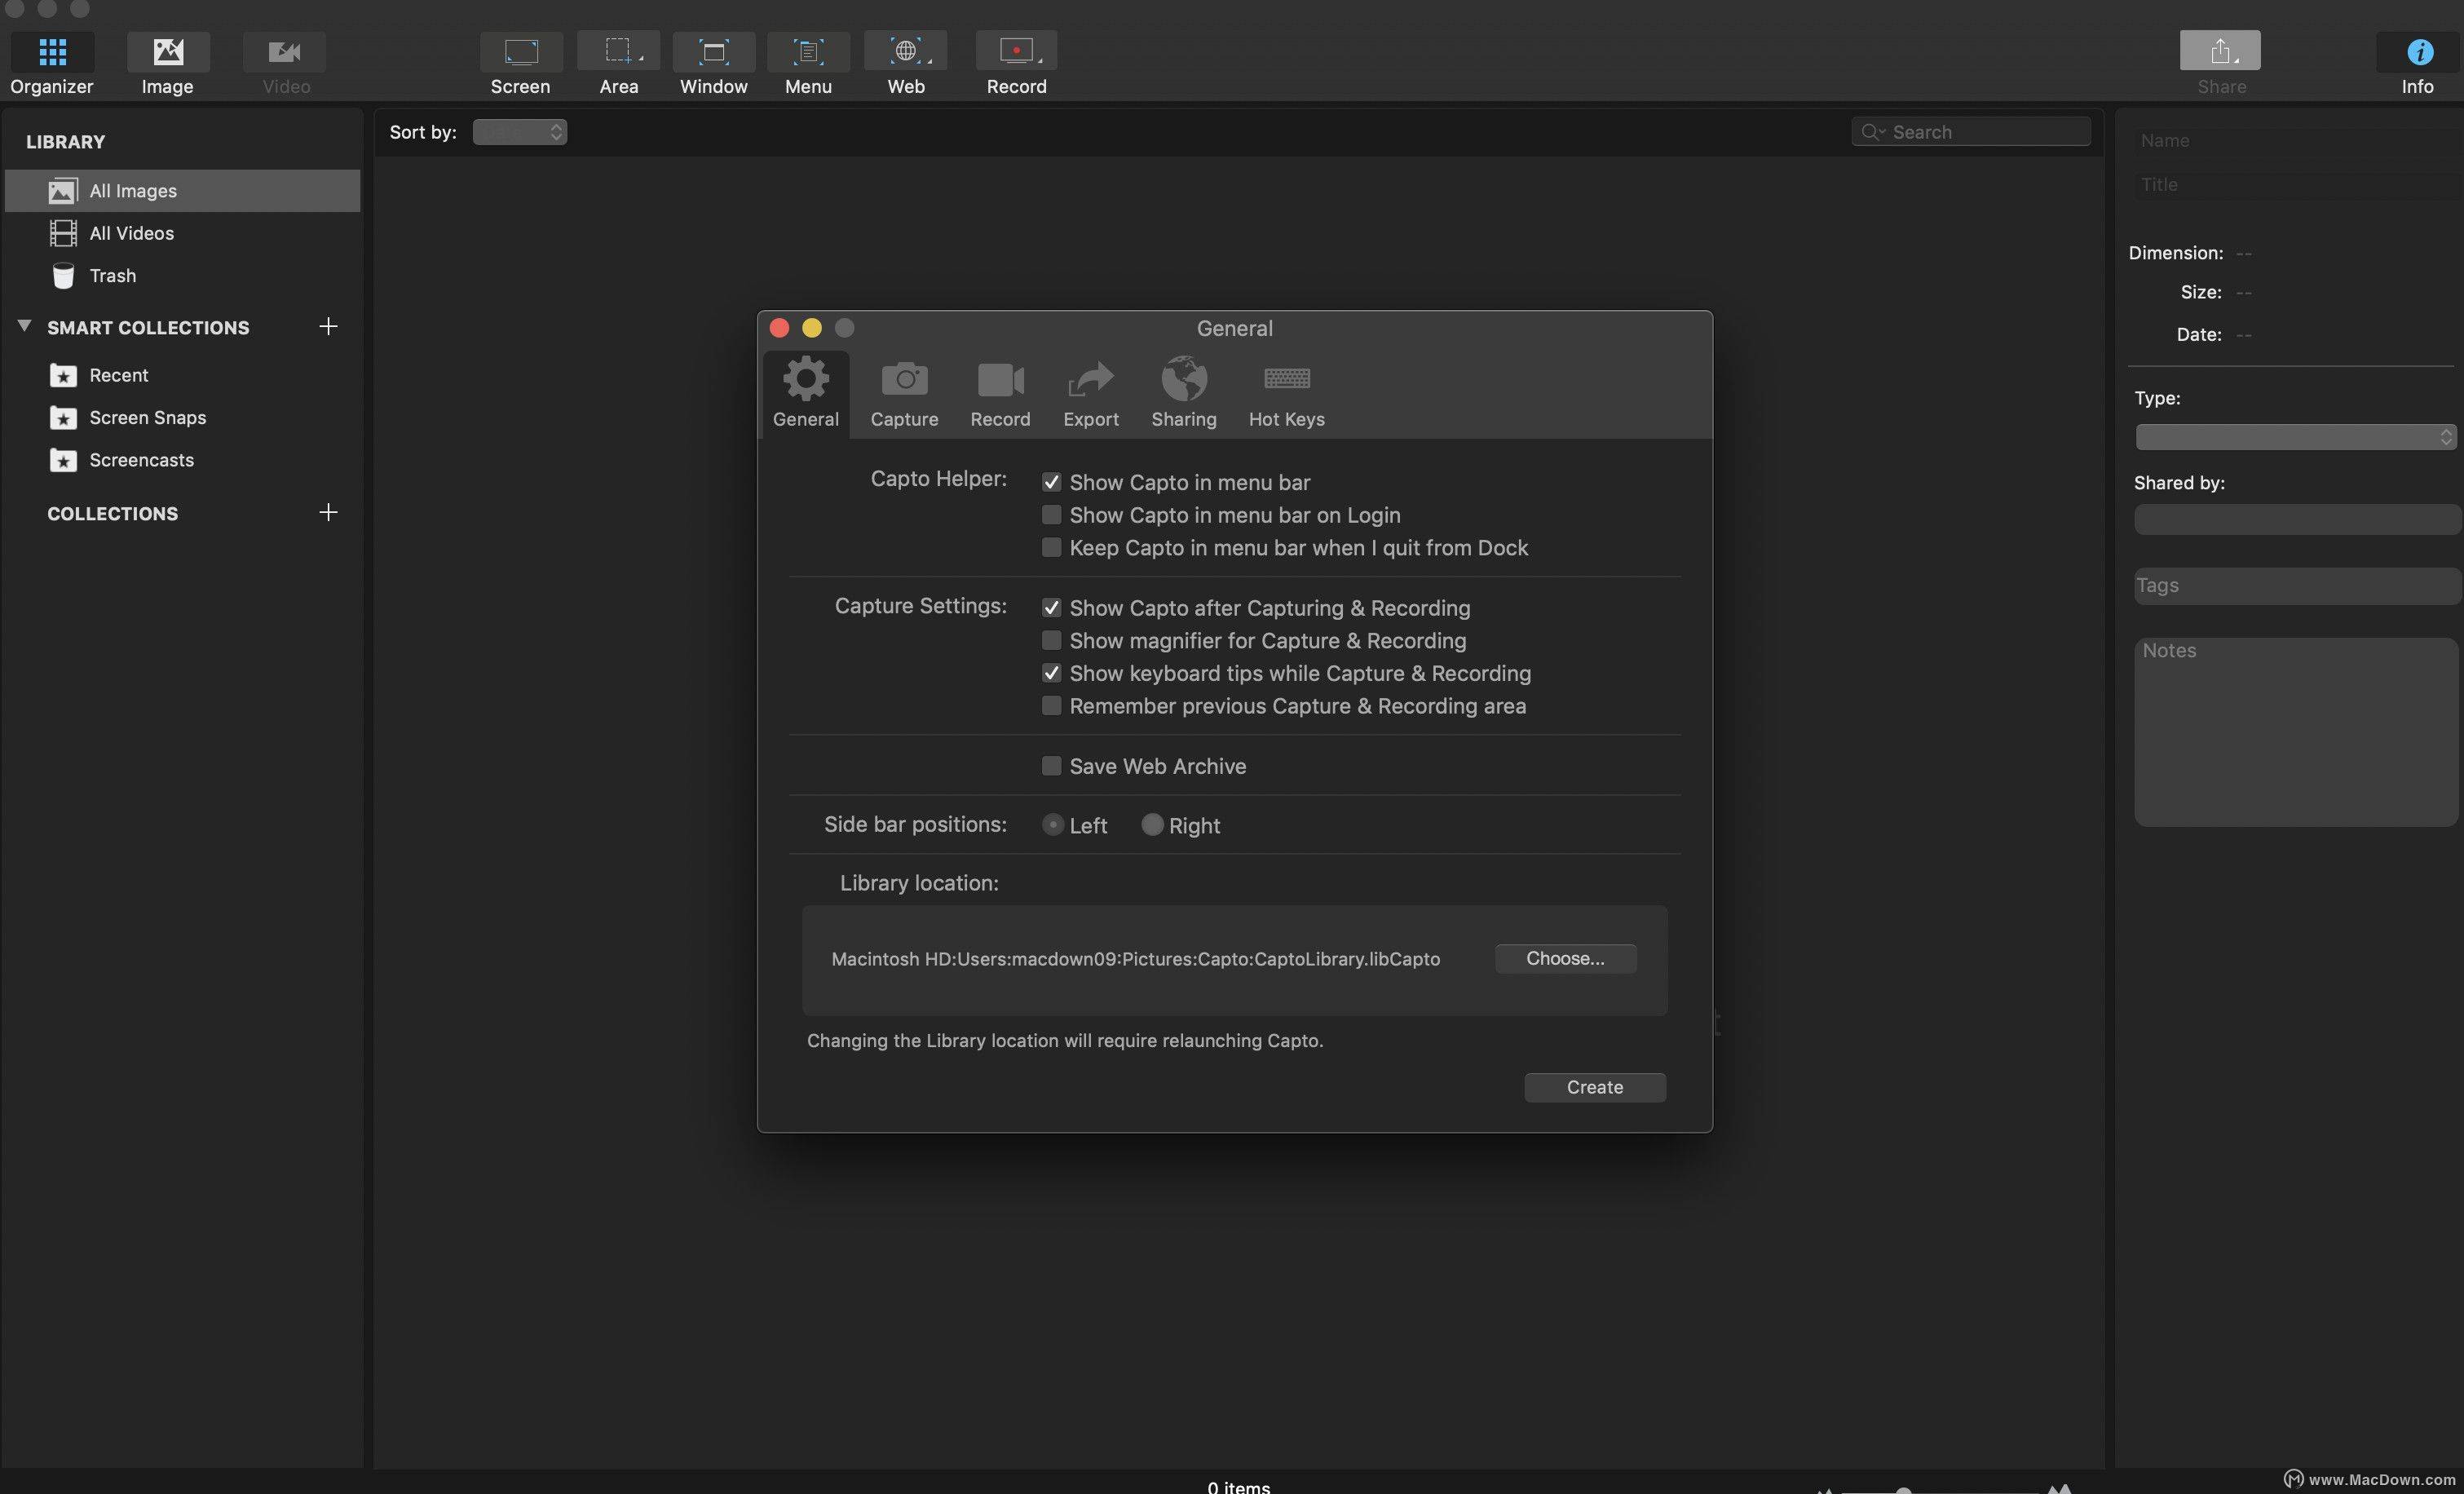Open the search options magnifier dropdown
The height and width of the screenshot is (1494, 2464).
click(x=1872, y=132)
